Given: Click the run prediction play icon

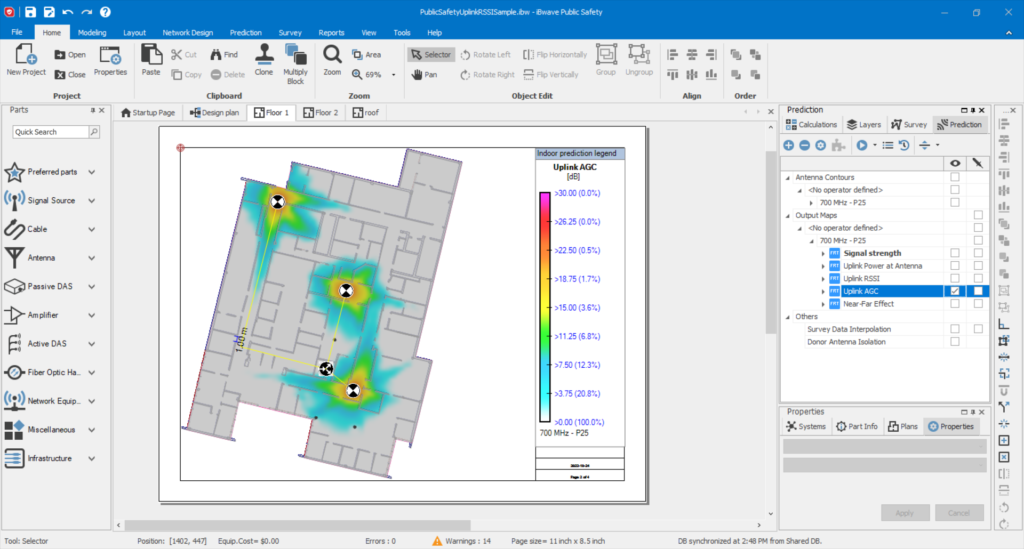Looking at the screenshot, I should [x=861, y=145].
